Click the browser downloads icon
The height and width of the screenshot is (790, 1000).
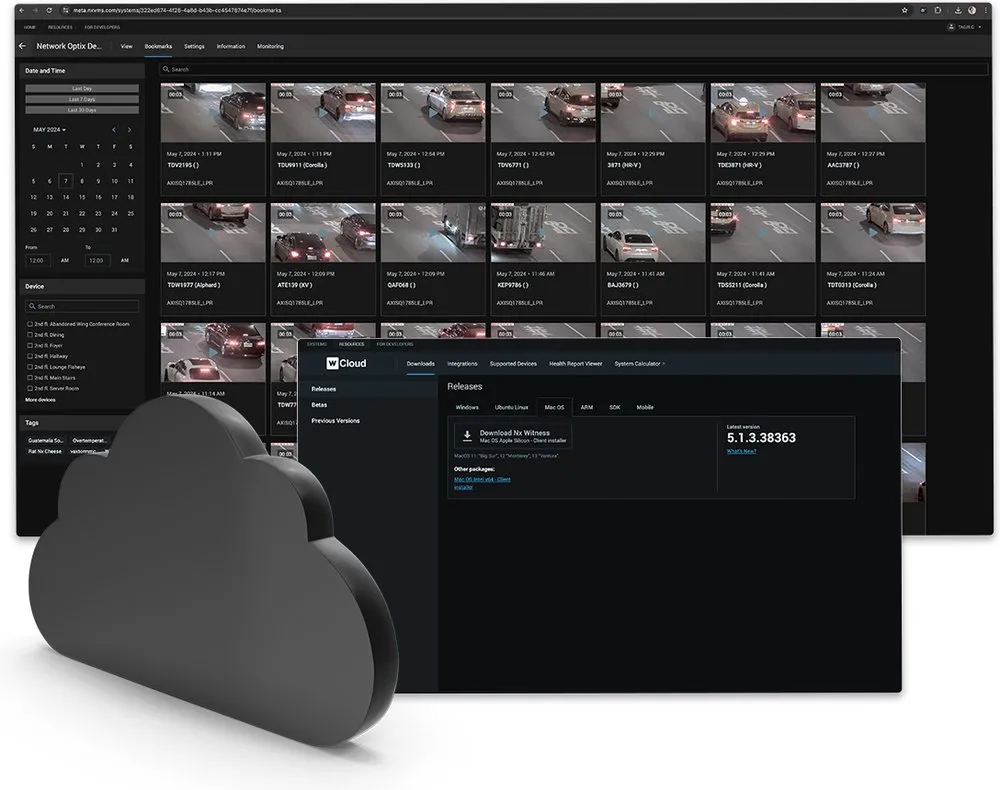(x=958, y=10)
